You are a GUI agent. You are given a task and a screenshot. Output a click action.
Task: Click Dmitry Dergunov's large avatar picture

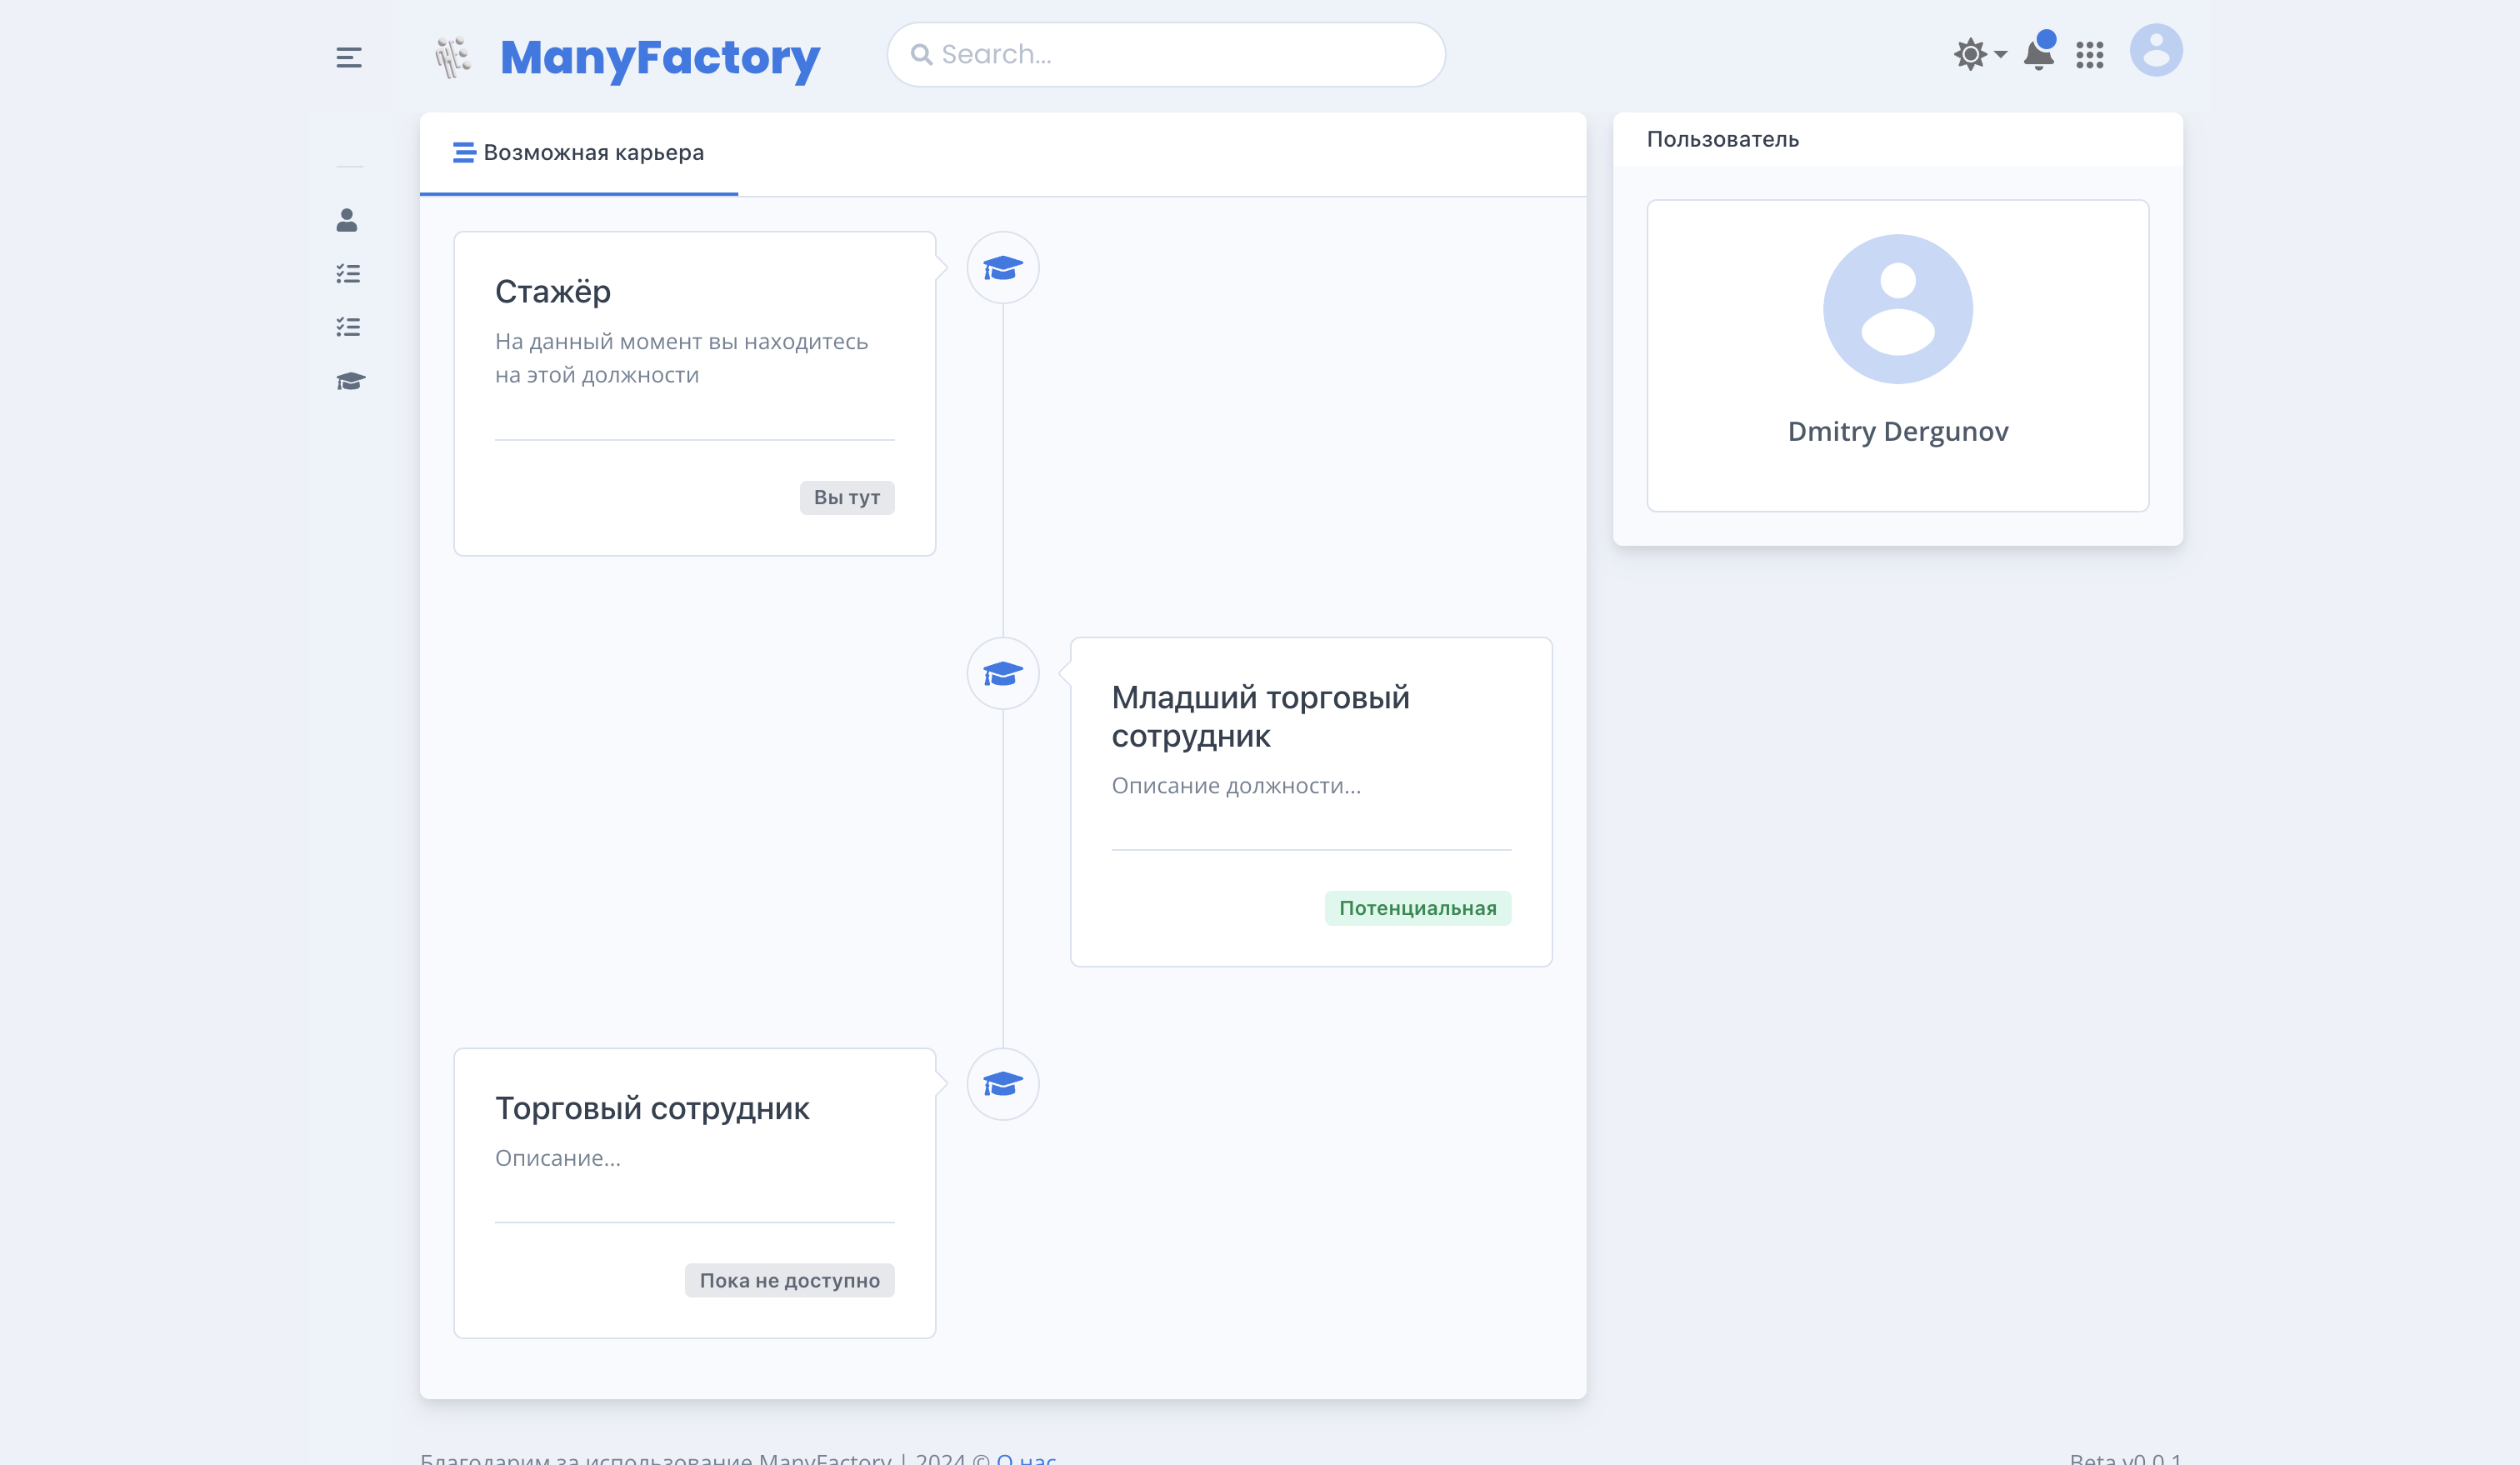(1897, 309)
